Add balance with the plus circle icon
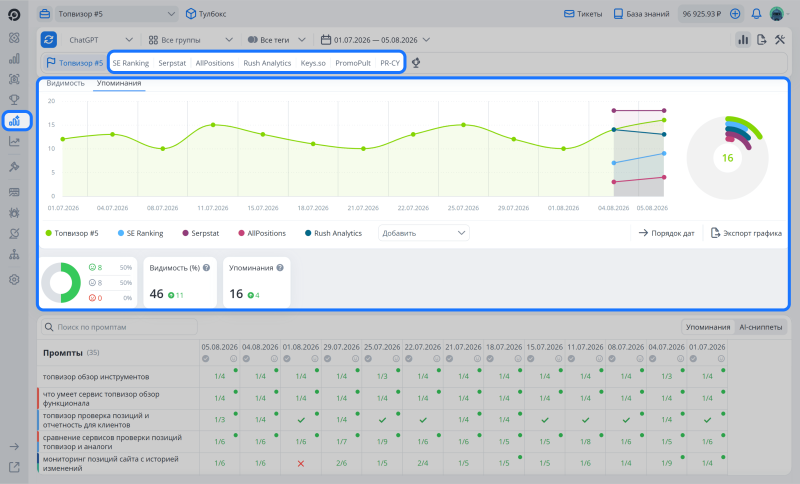This screenshot has width=800, height=484. 735,14
